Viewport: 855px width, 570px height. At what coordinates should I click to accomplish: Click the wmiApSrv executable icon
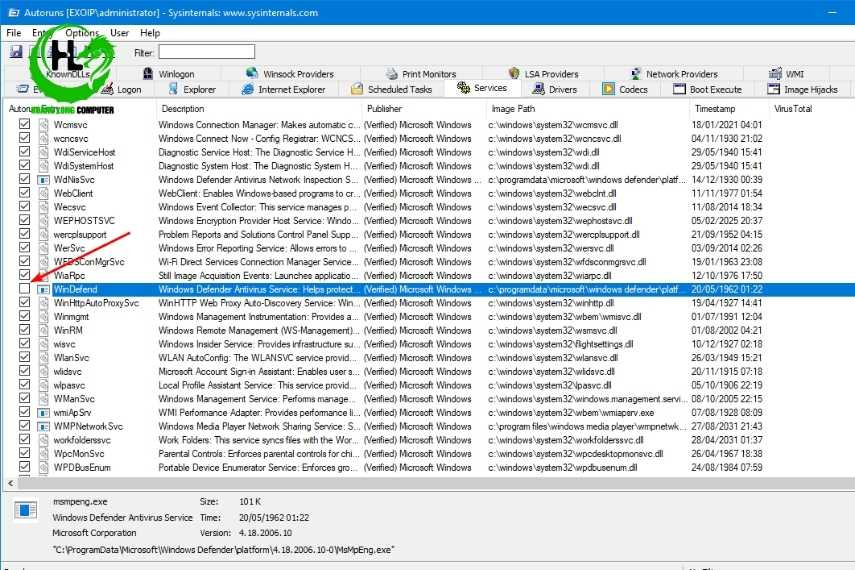click(44, 412)
